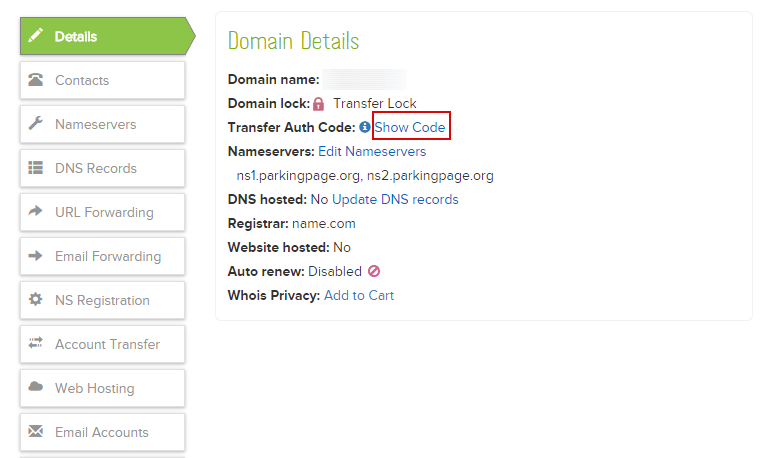Click the phone icon beside Contacts
The image size is (768, 458).
(x=36, y=80)
